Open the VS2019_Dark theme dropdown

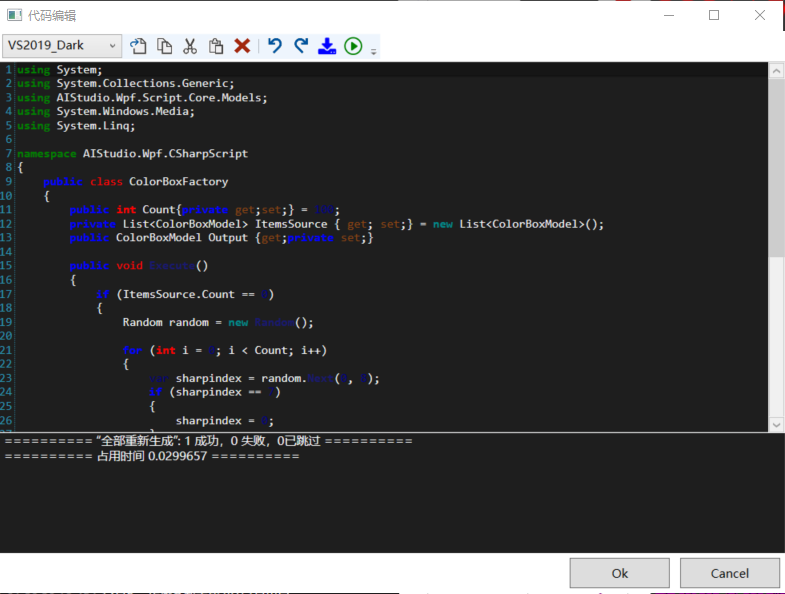click(62, 46)
